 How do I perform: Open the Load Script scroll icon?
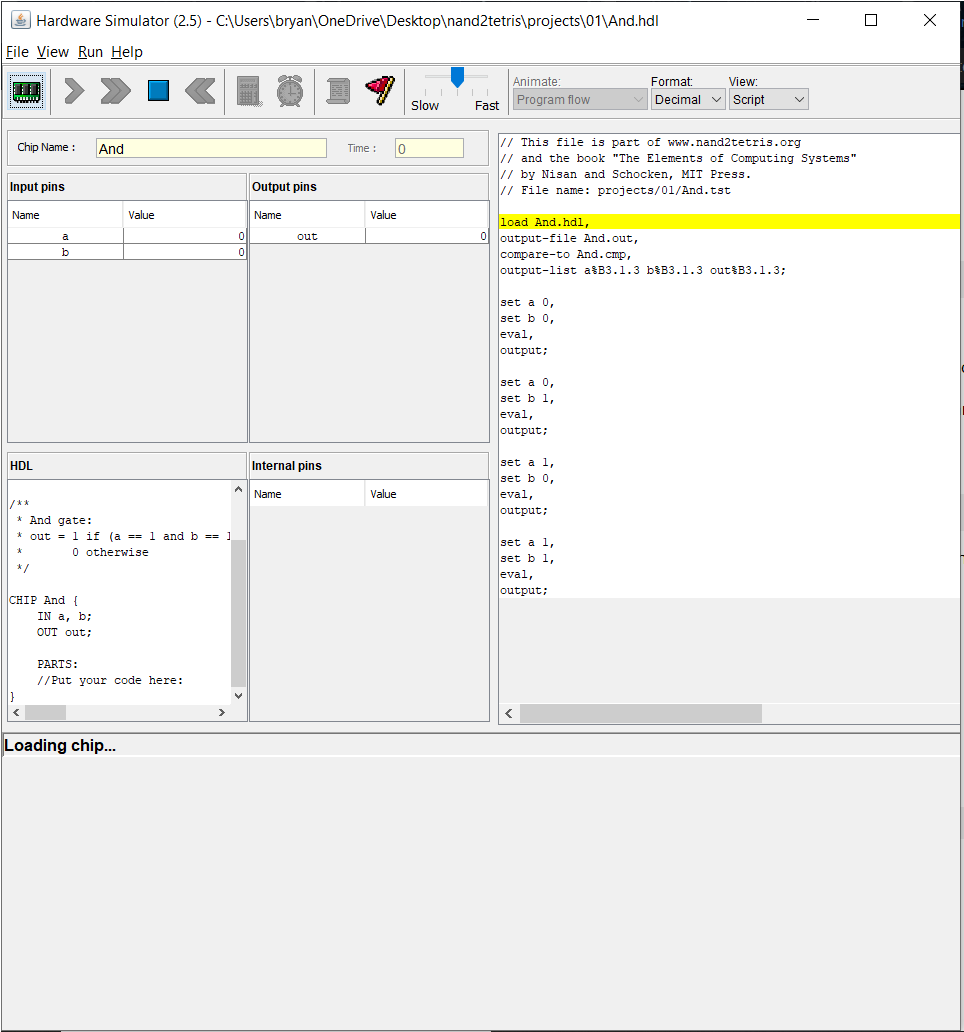[x=338, y=91]
